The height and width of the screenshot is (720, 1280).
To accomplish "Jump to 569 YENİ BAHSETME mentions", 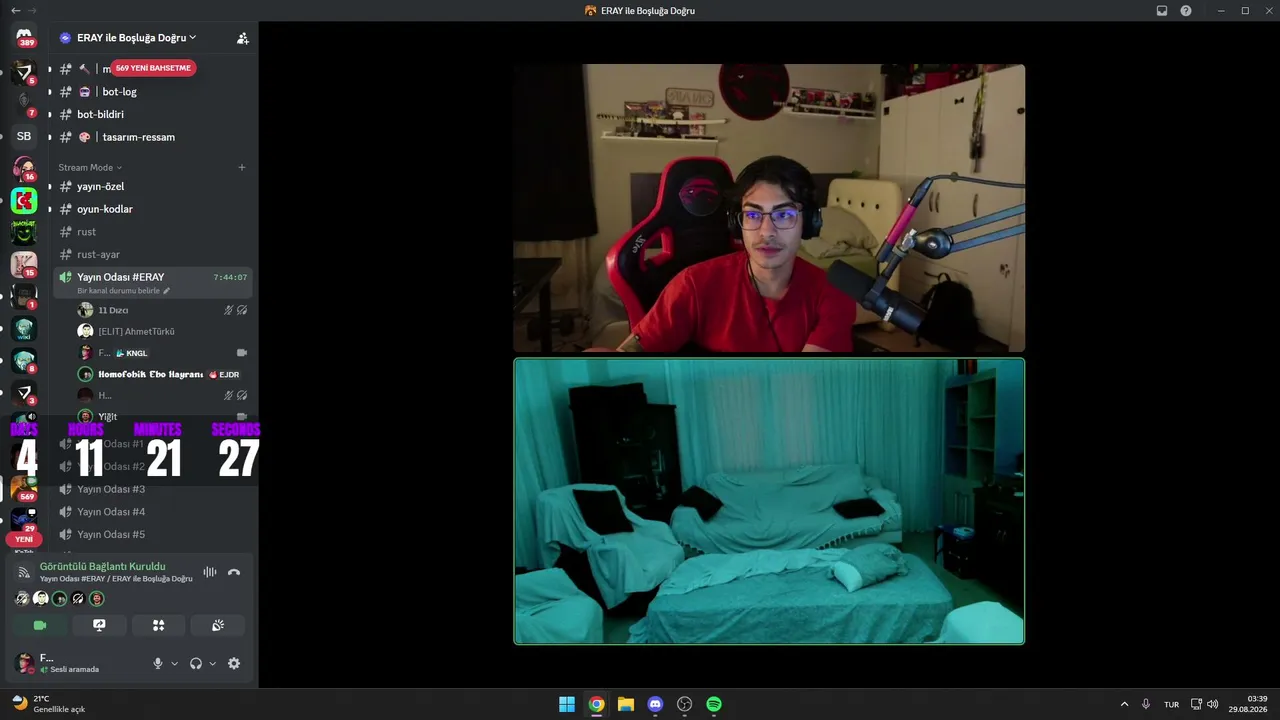I will click(x=153, y=68).
